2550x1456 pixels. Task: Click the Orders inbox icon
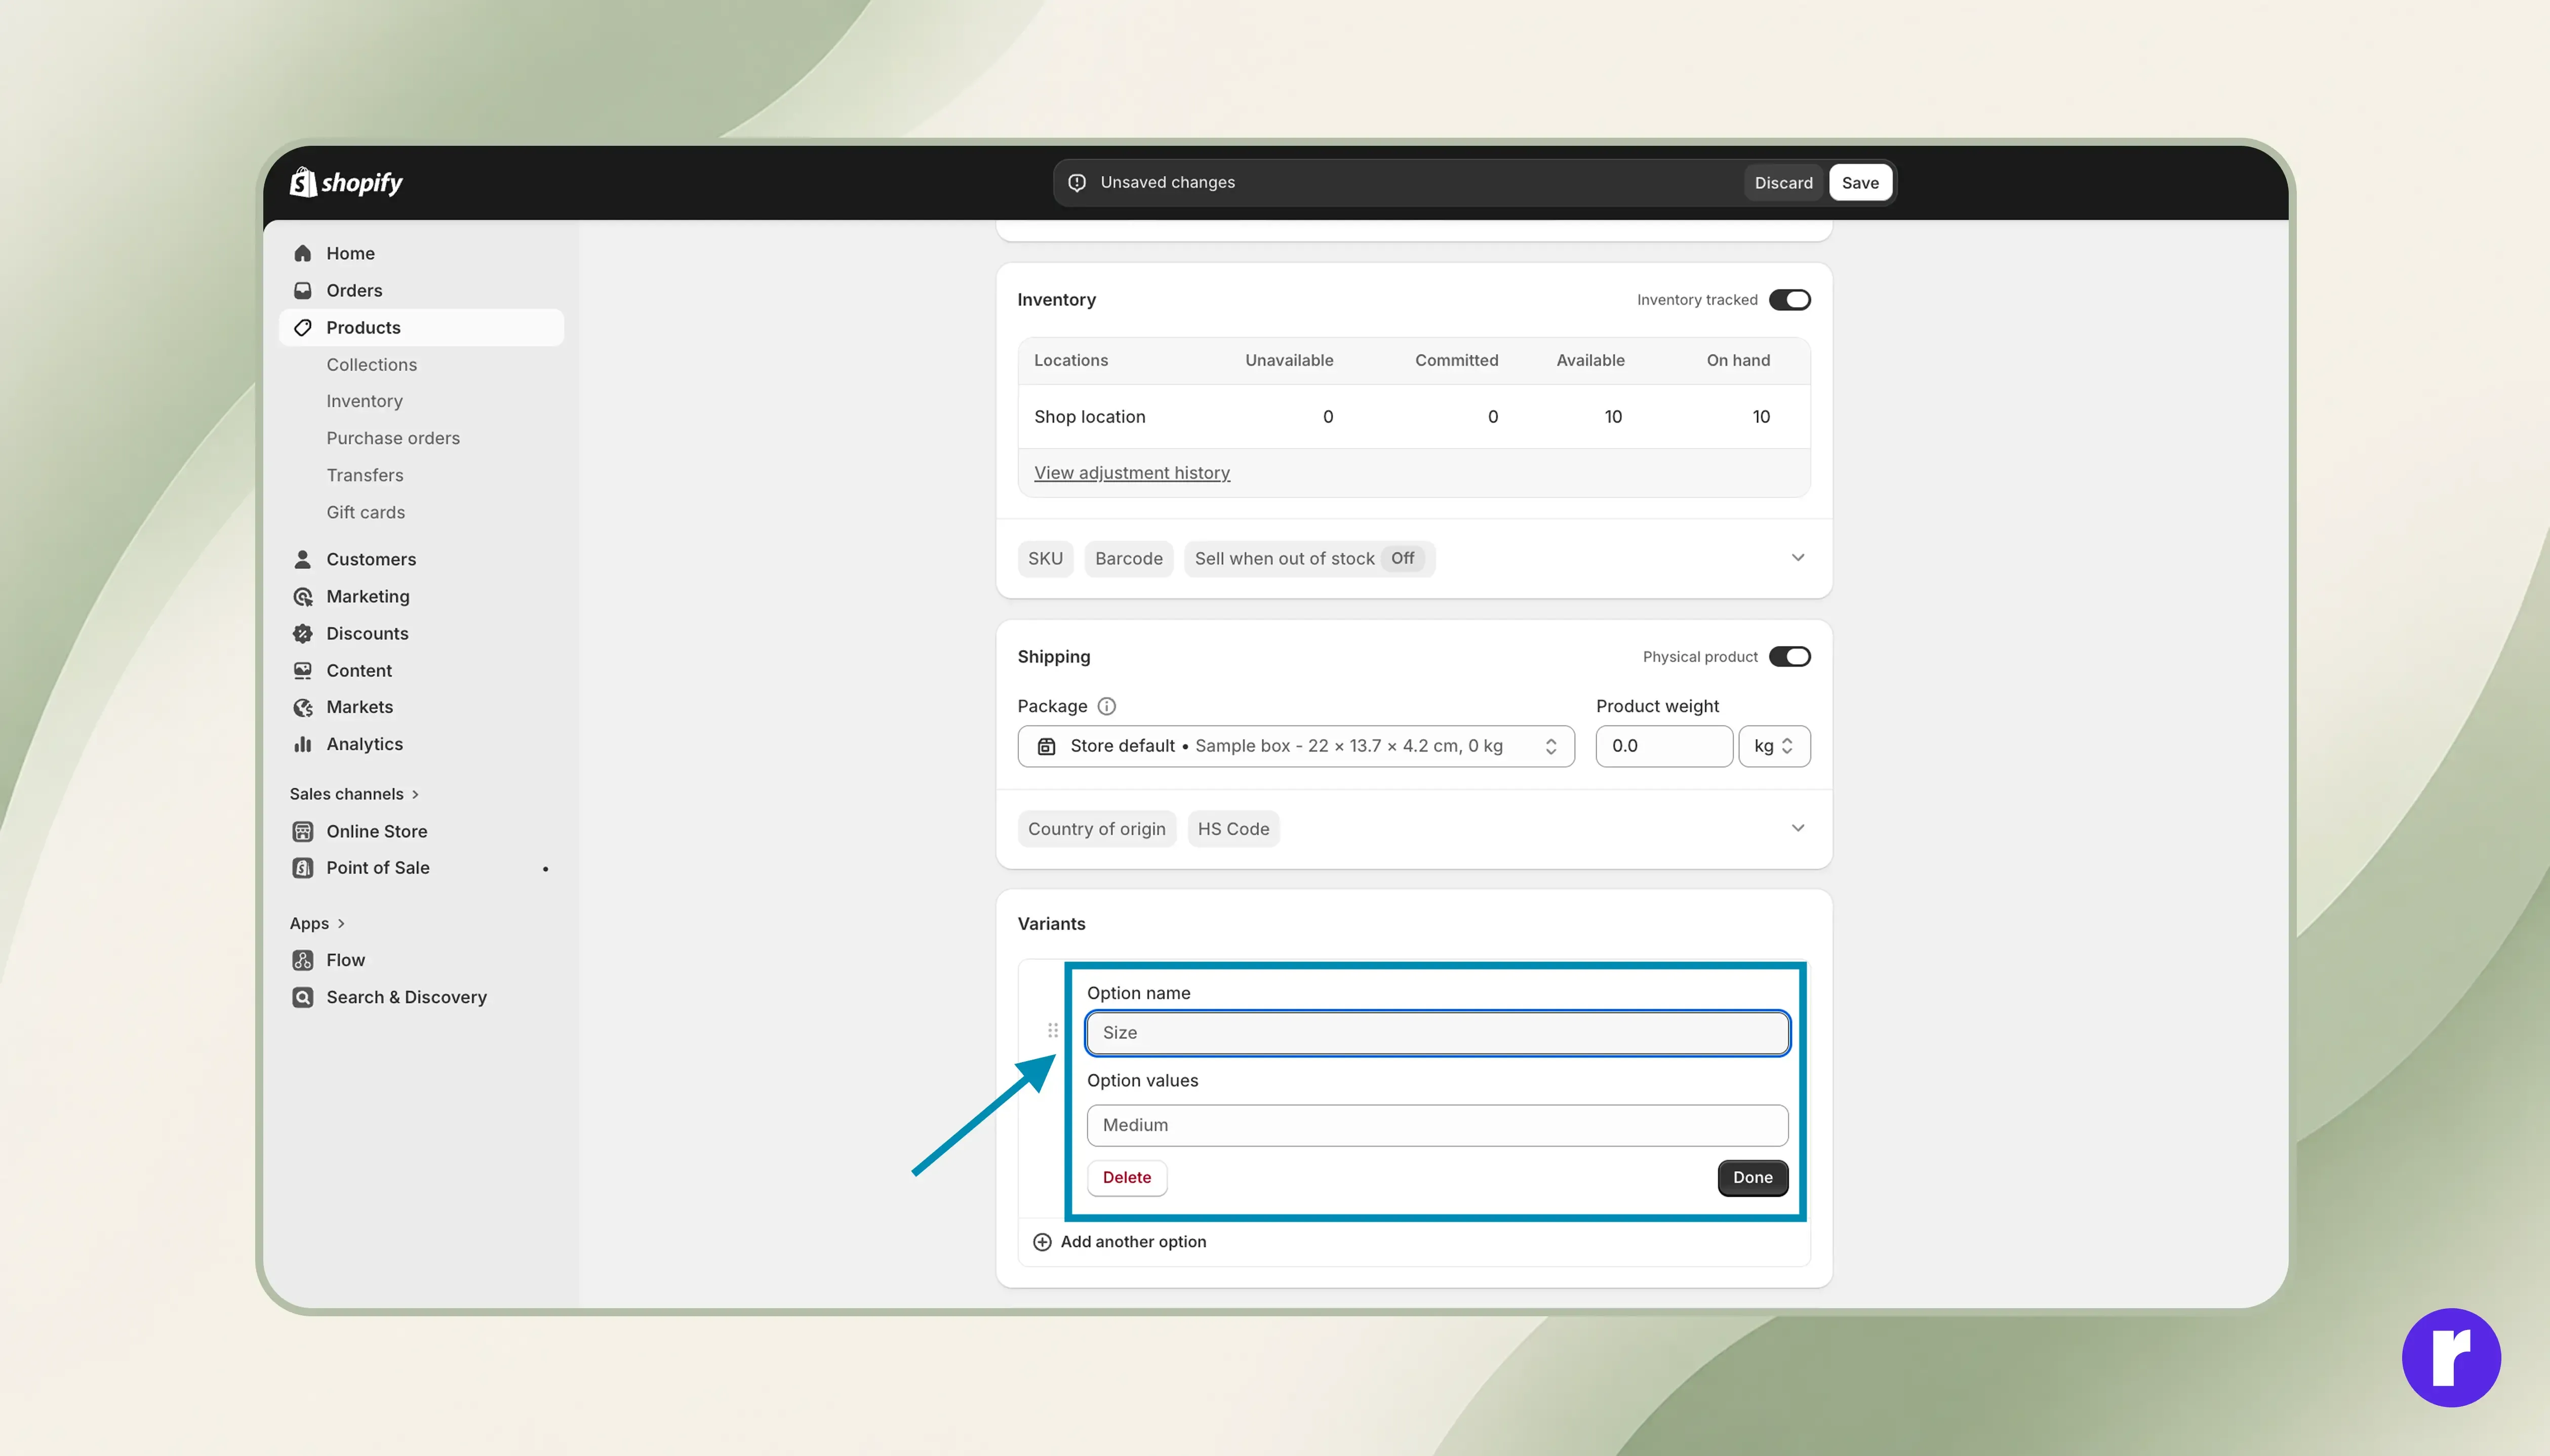pyautogui.click(x=302, y=290)
